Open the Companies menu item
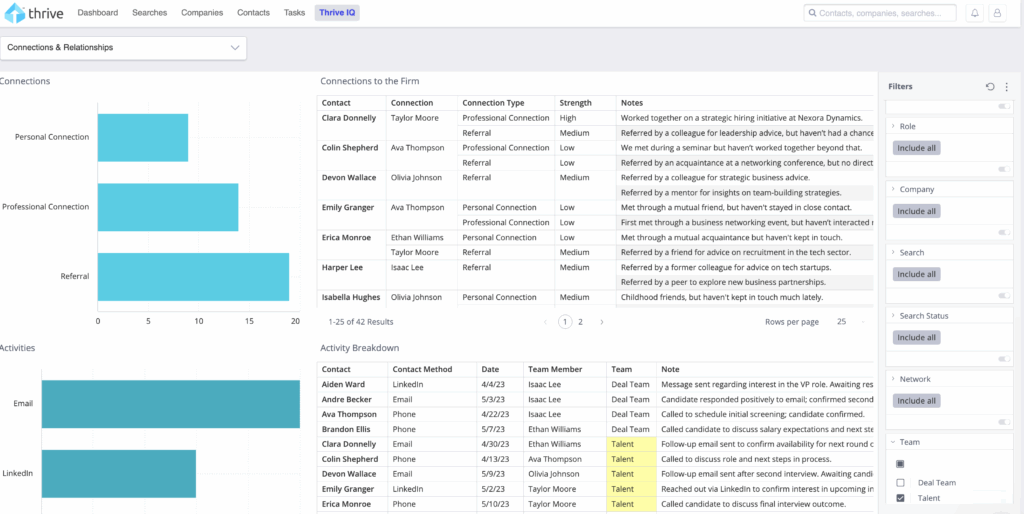 (x=202, y=13)
